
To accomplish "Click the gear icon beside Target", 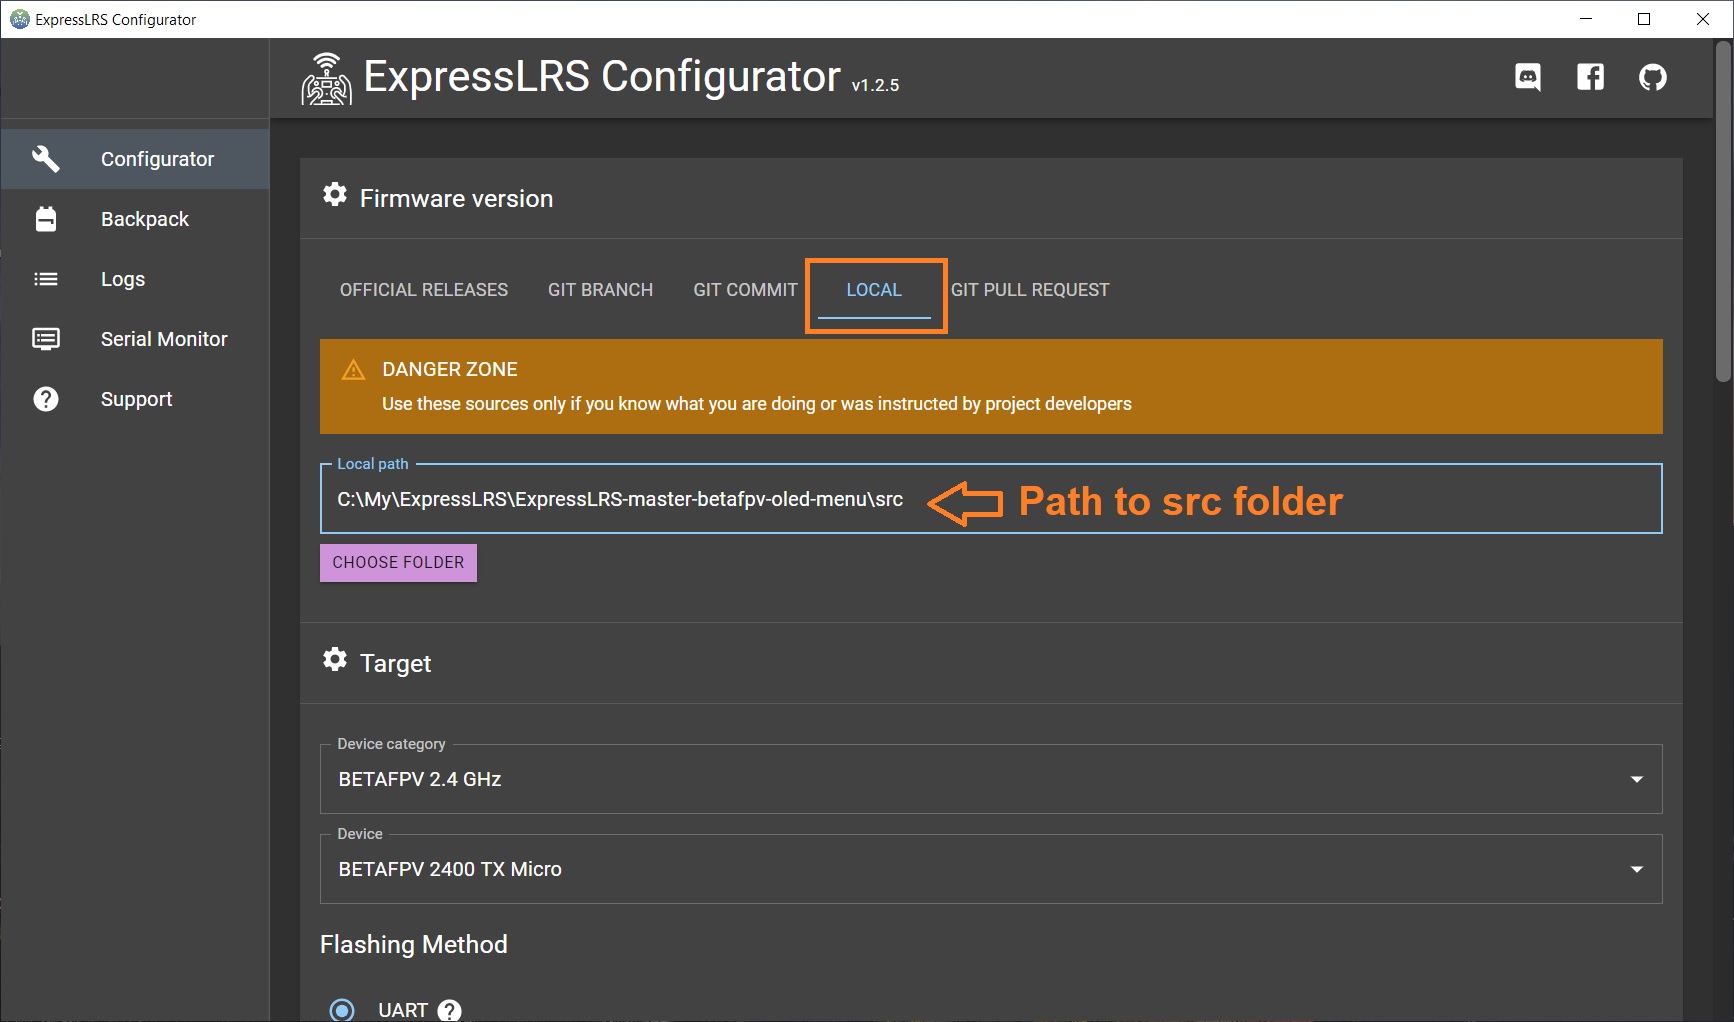I will [x=335, y=660].
